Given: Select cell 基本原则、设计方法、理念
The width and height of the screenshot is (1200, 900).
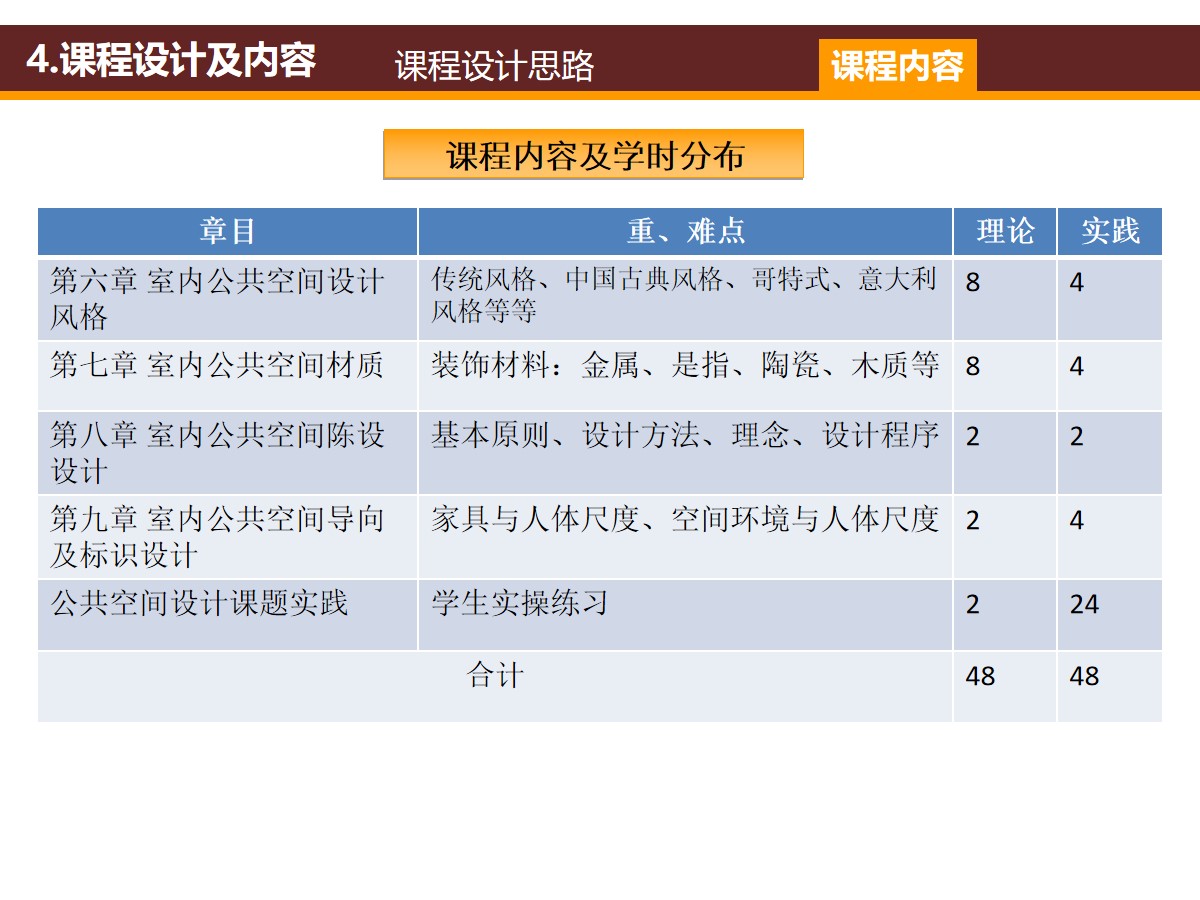Looking at the screenshot, I should click(685, 453).
